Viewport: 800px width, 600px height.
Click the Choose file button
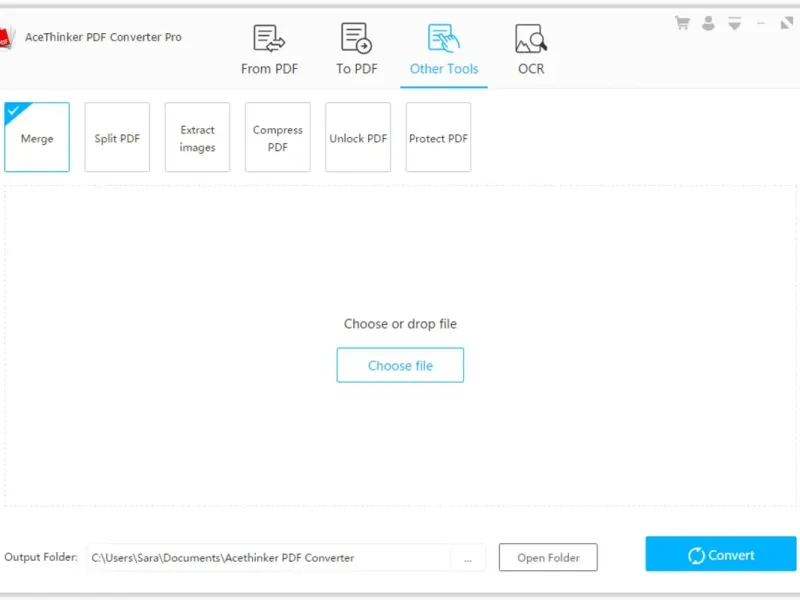400,365
